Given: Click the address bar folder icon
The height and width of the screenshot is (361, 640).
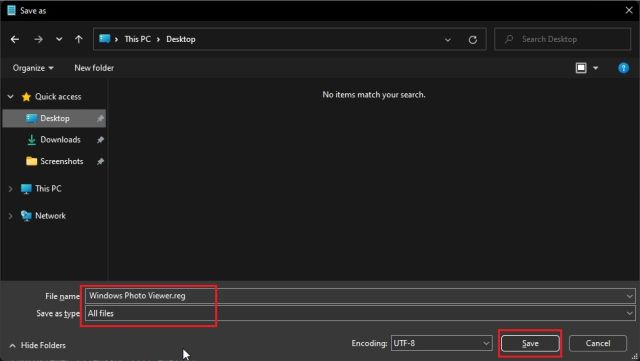Looking at the screenshot, I should 104,39.
